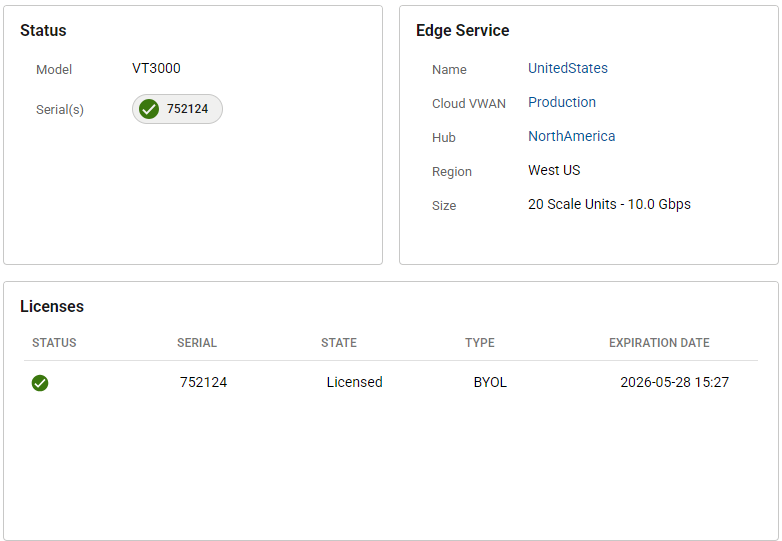Open the Production Cloud VWAN link

click(x=562, y=102)
